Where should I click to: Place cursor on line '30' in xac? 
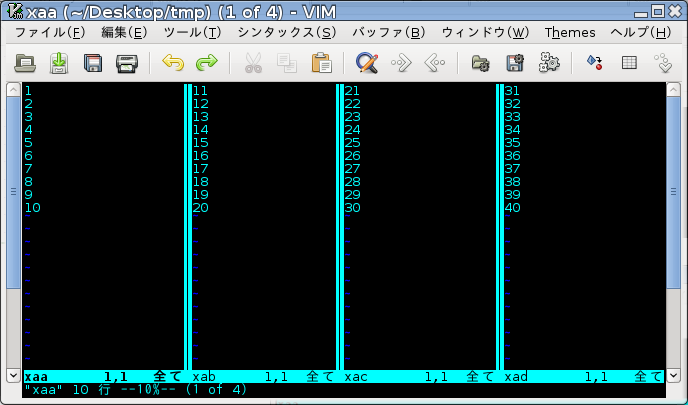[352, 208]
